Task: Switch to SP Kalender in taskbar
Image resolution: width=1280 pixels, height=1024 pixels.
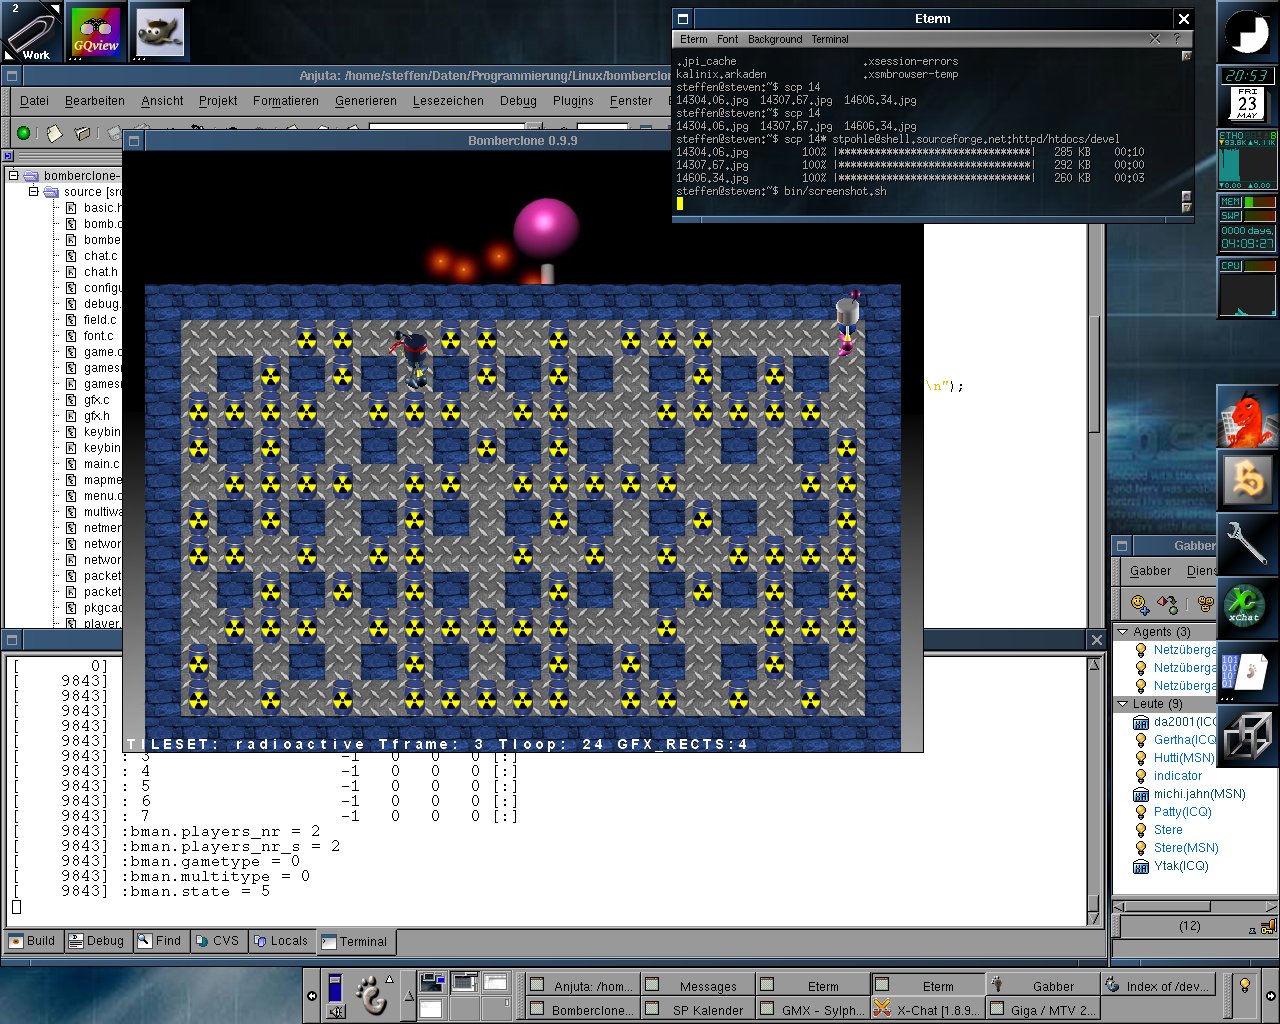Action: [x=698, y=1010]
